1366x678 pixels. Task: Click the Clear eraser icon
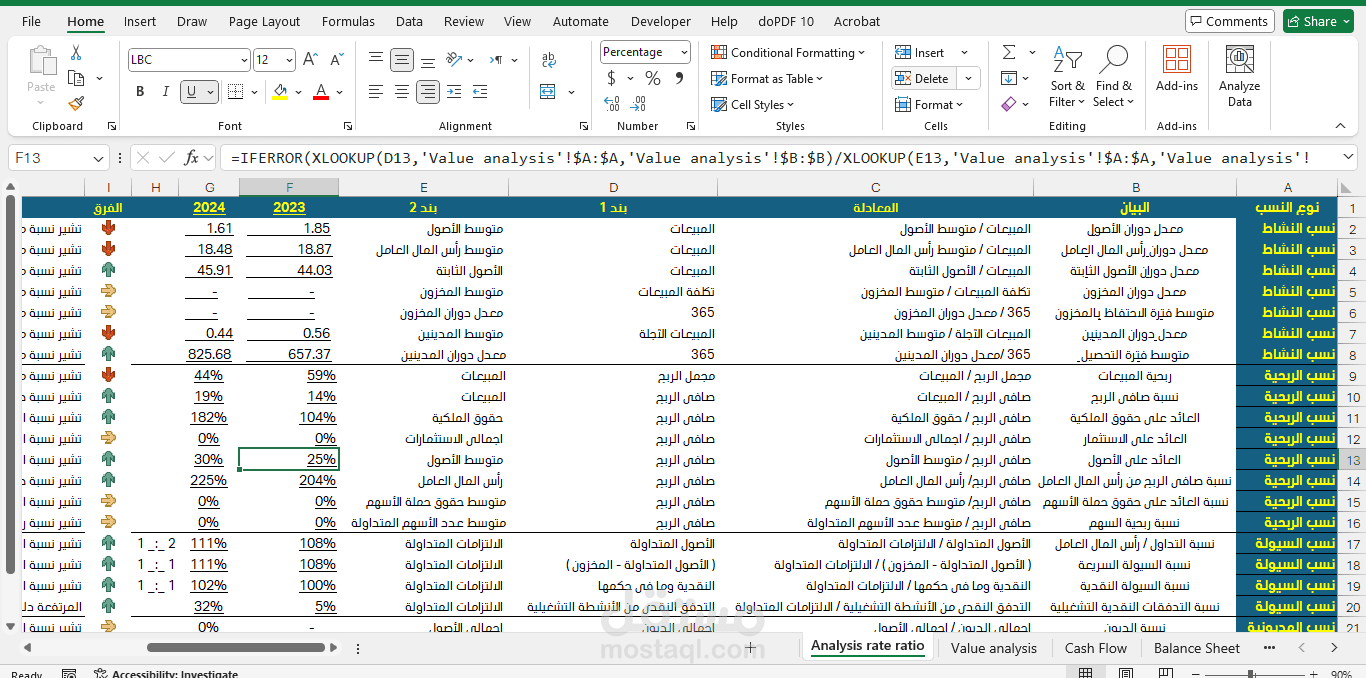(1009, 103)
